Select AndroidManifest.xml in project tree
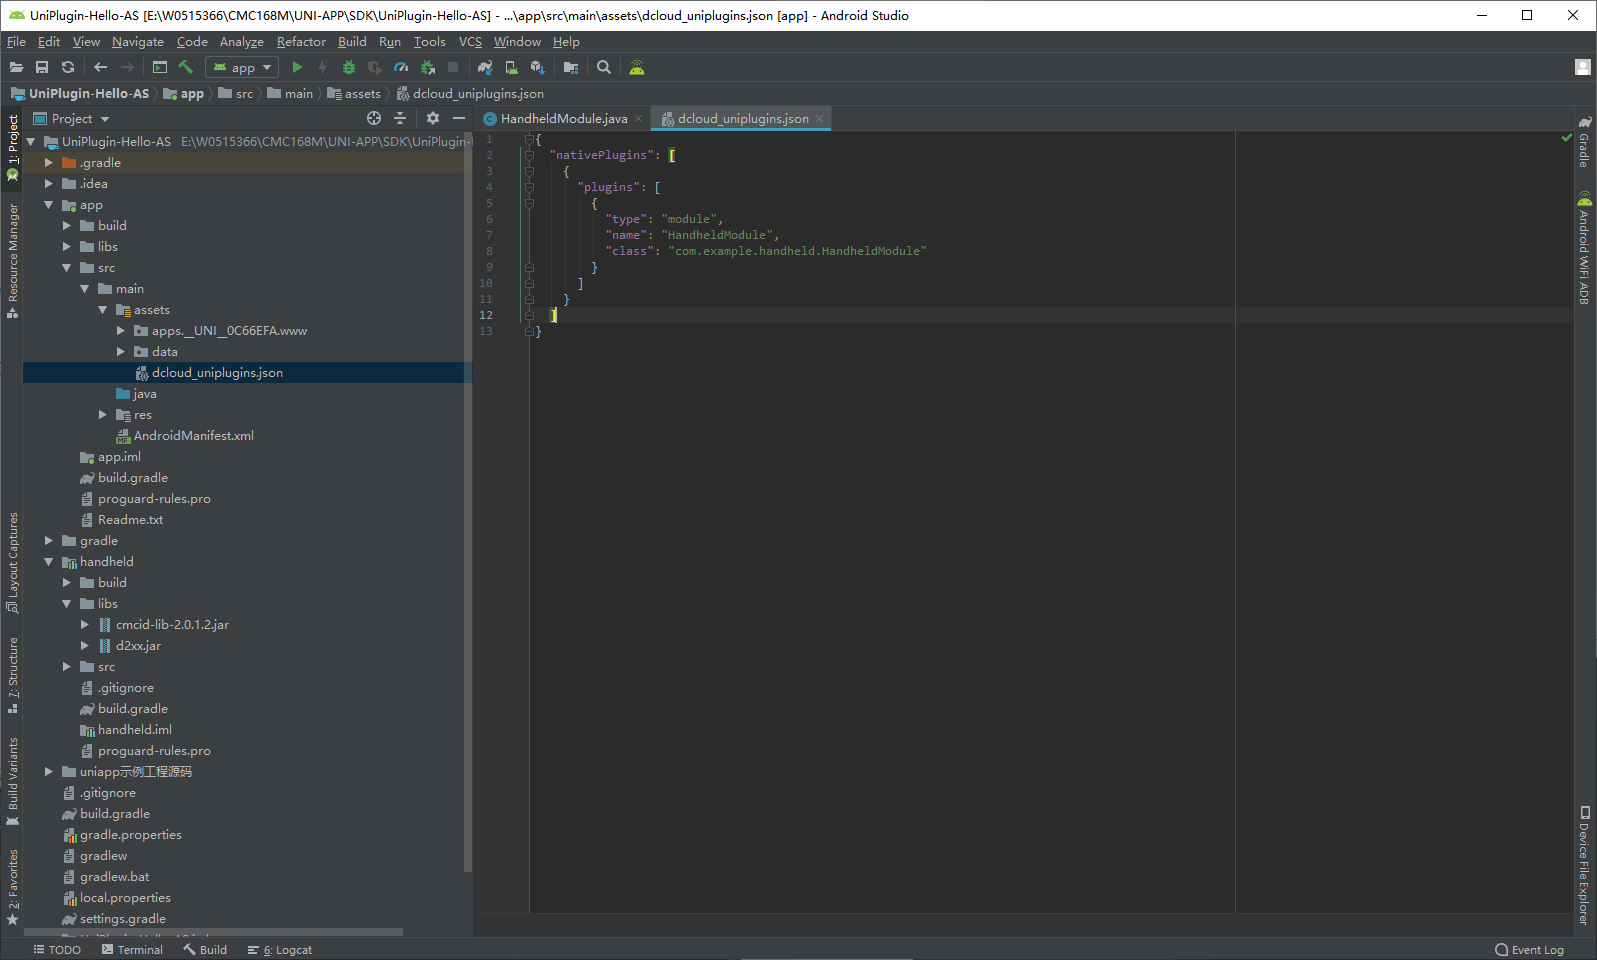The image size is (1597, 960). coord(194,435)
